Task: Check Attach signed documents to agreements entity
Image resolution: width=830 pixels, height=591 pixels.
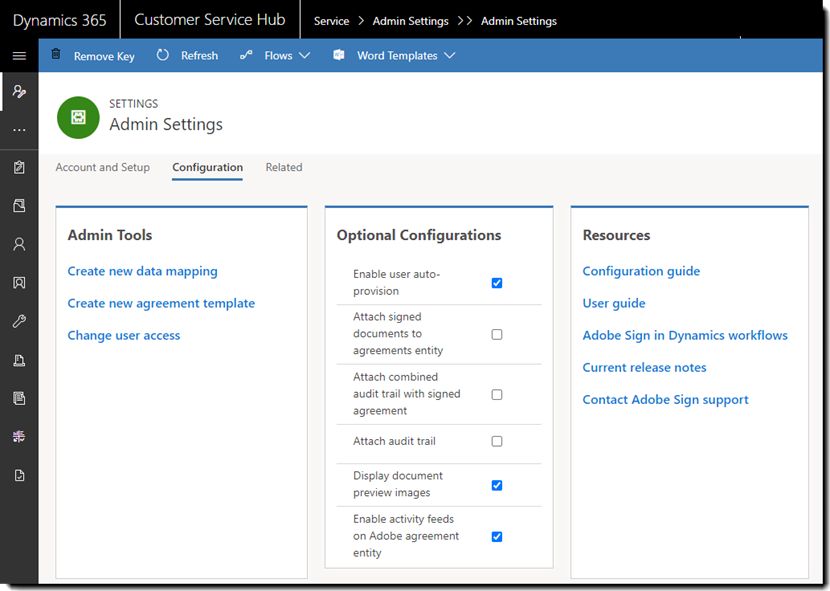Action: [497, 334]
